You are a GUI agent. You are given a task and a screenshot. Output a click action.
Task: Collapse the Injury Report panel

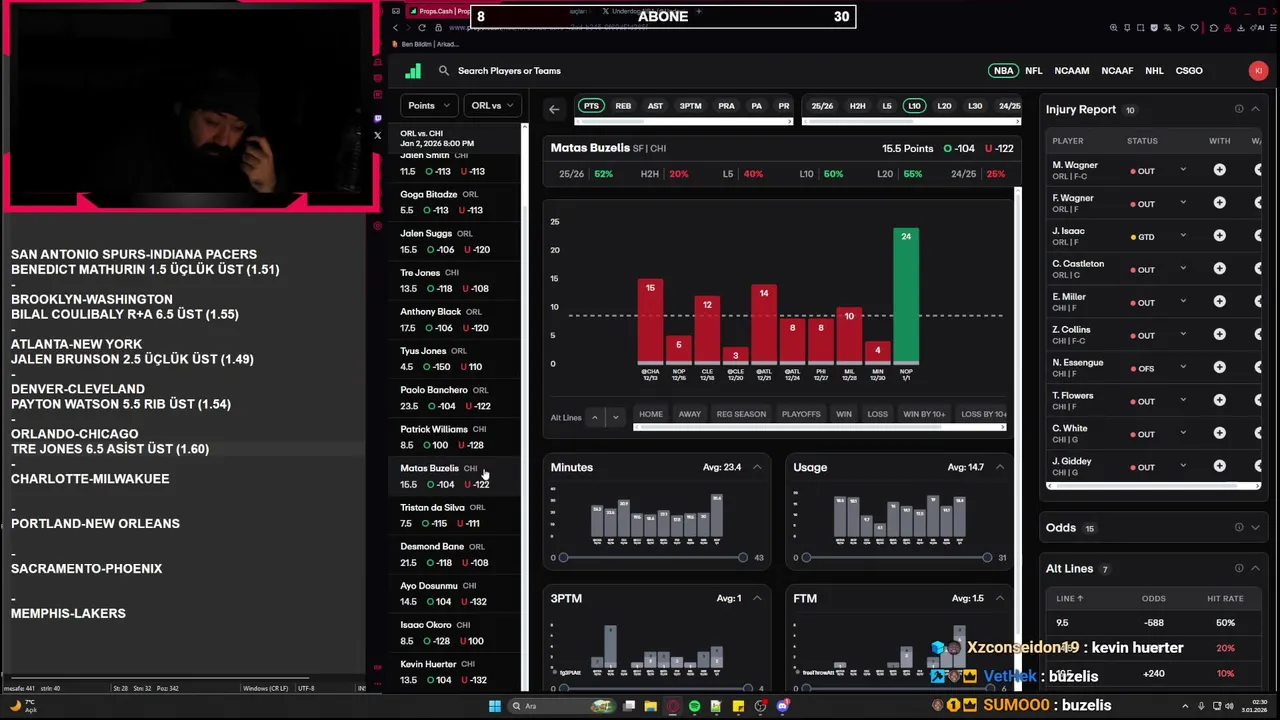[x=1255, y=109]
